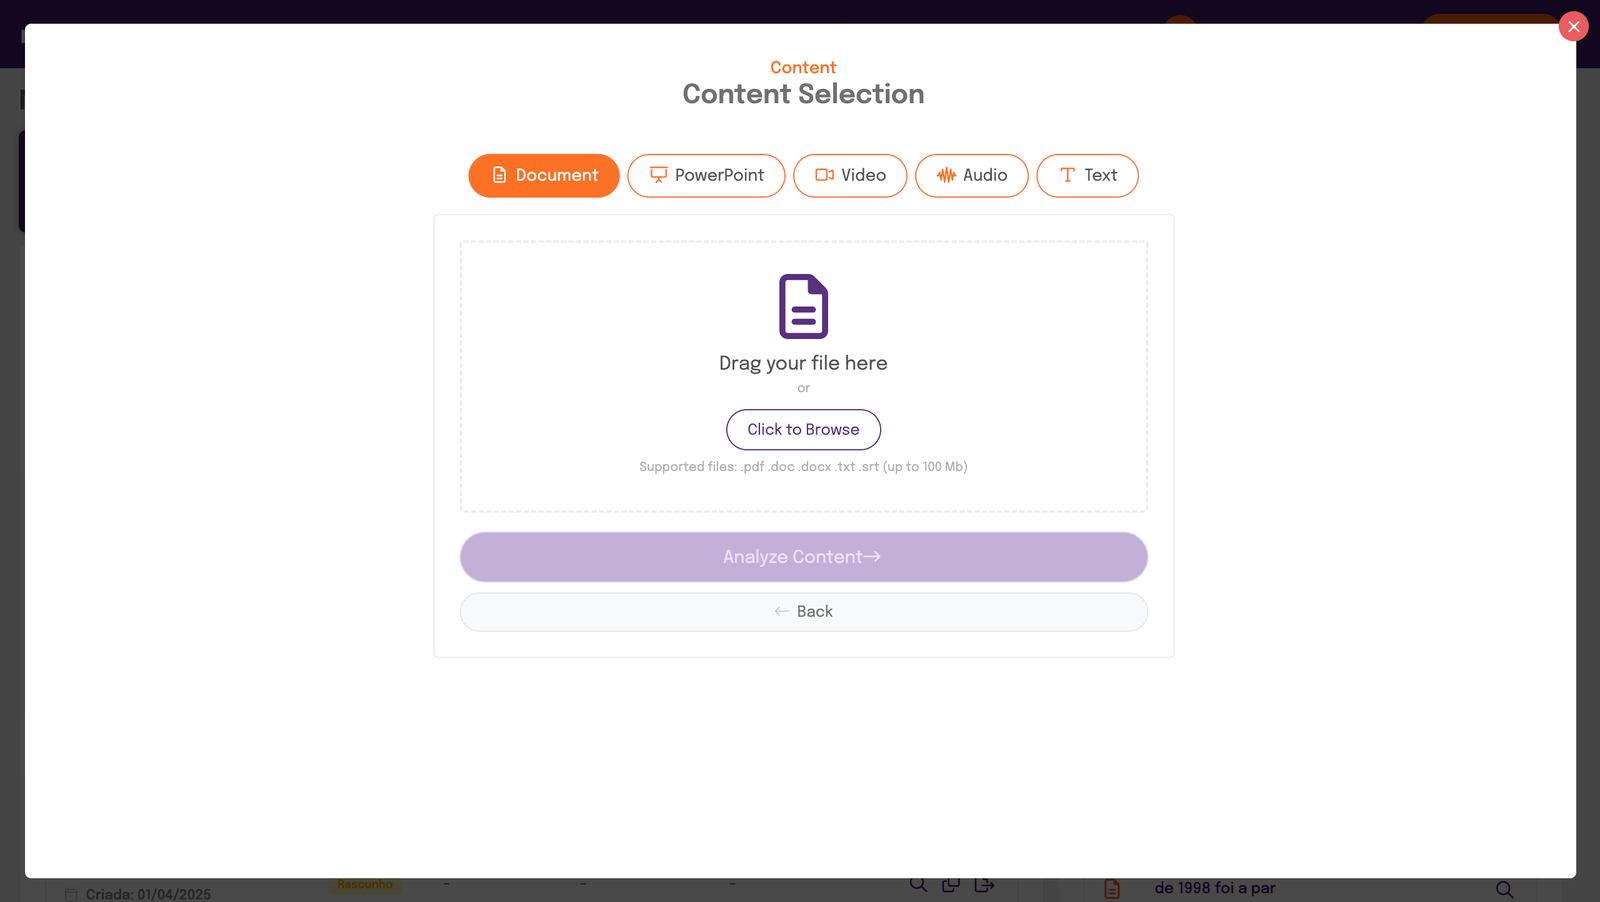
Task: Click the presentation screen icon beside PowerPoint
Action: coord(657,175)
